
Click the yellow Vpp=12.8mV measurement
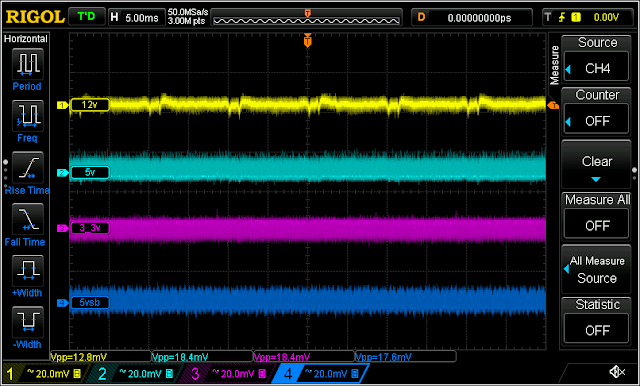pyautogui.click(x=78, y=357)
